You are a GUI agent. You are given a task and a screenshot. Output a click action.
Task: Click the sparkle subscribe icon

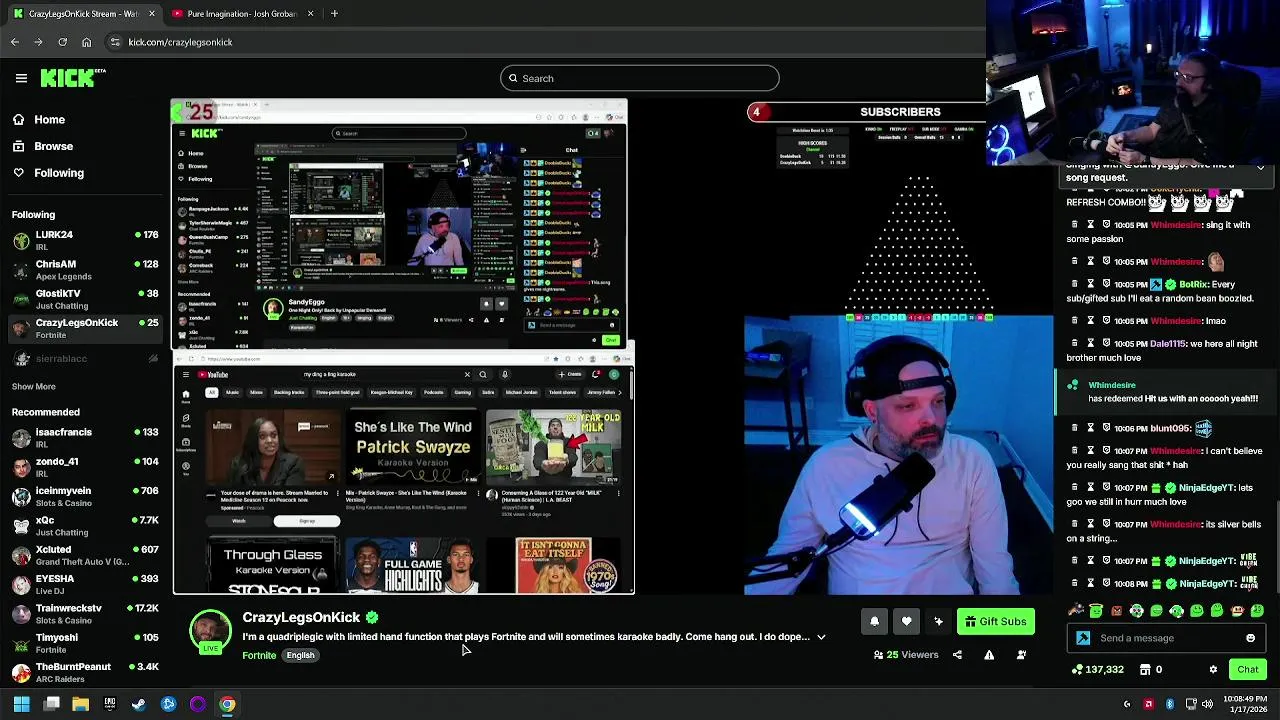(938, 622)
